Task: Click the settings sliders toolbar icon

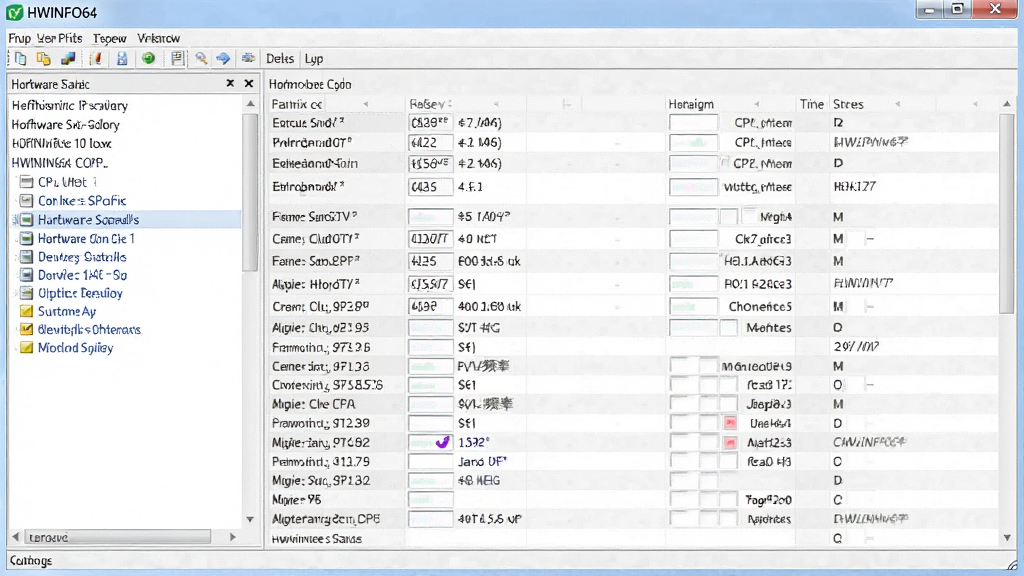Action: (248, 59)
